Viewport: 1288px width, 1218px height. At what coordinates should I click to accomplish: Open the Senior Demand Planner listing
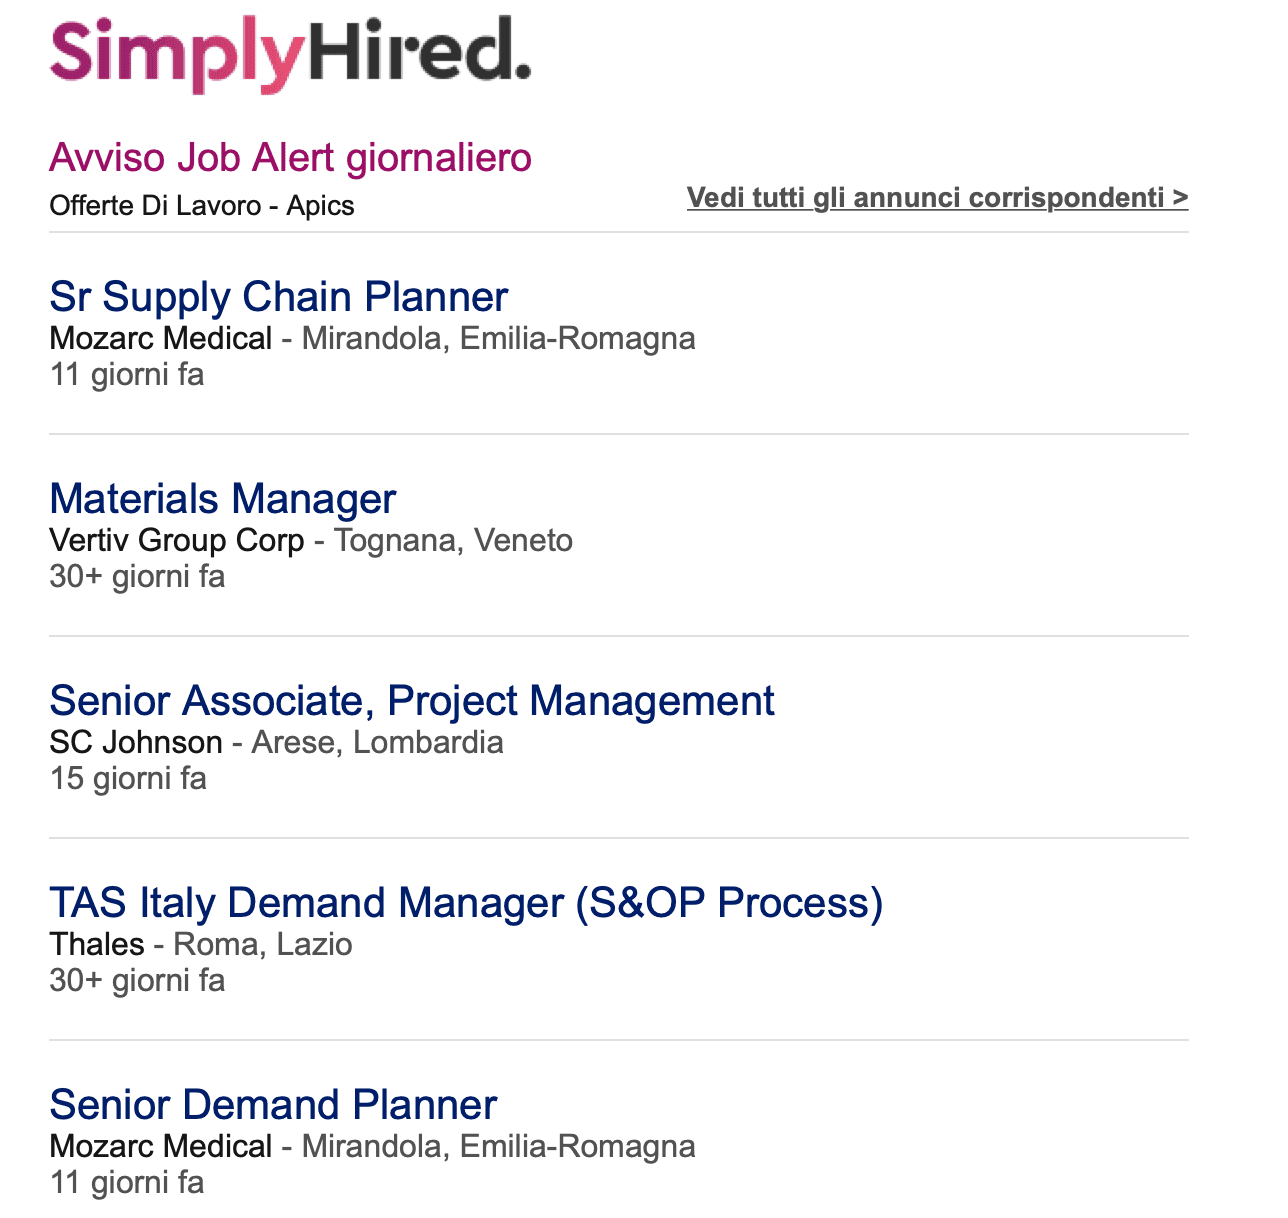tap(273, 1105)
